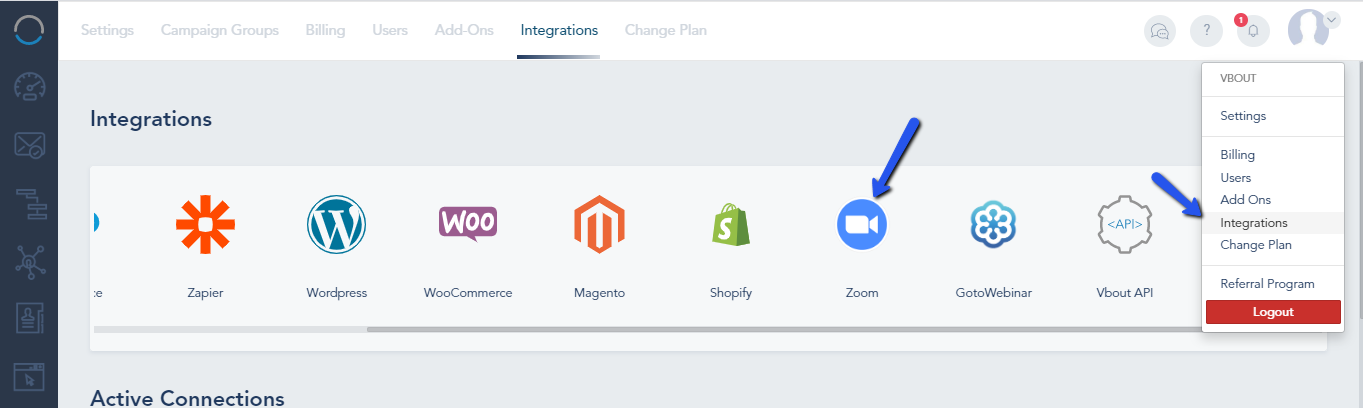This screenshot has height=408, width=1363.
Task: Select the Wordpress integration logo
Action: tap(336, 225)
